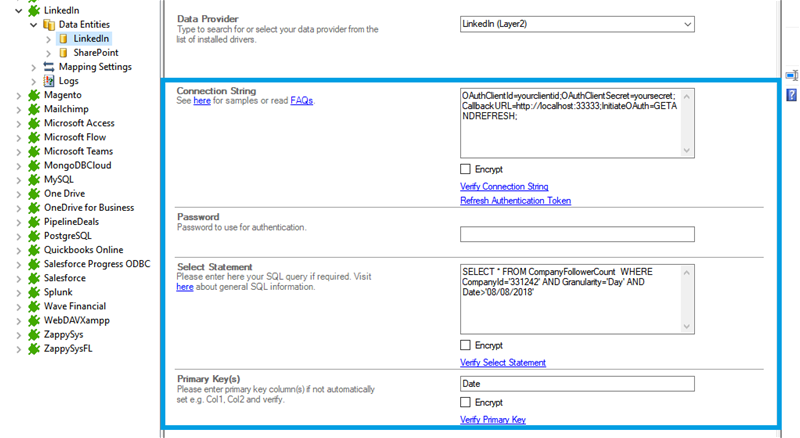Click the Microsoft Flow connection icon

click(x=34, y=137)
